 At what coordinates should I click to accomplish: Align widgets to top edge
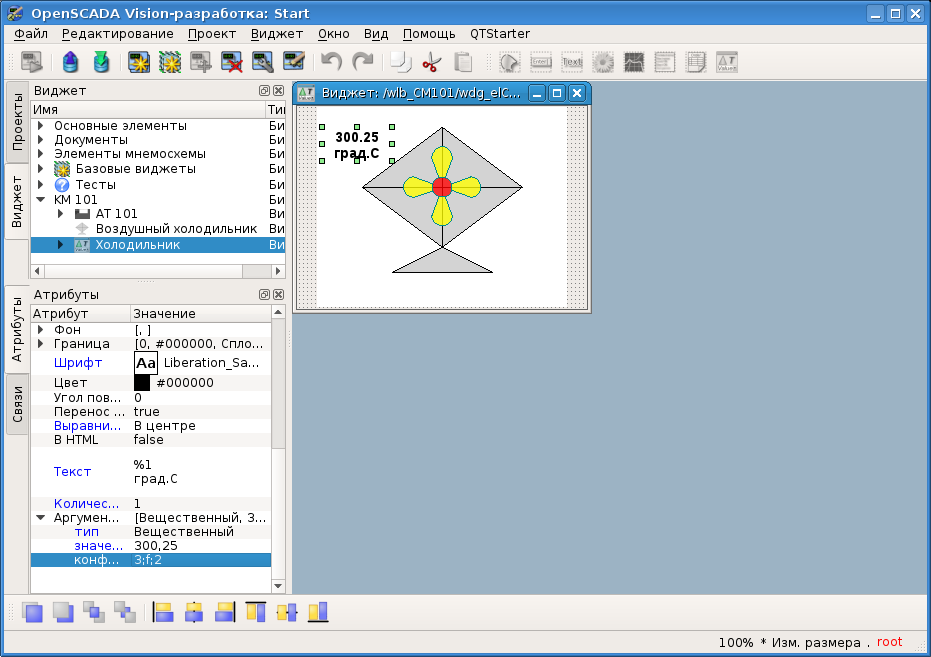(x=256, y=611)
